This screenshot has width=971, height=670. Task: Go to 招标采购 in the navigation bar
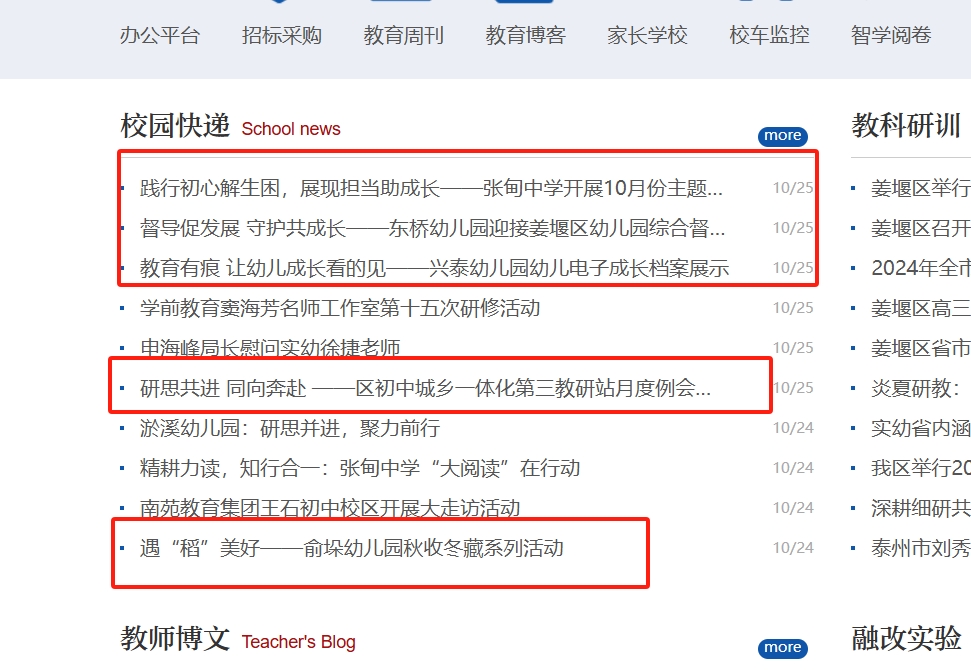[x=282, y=35]
